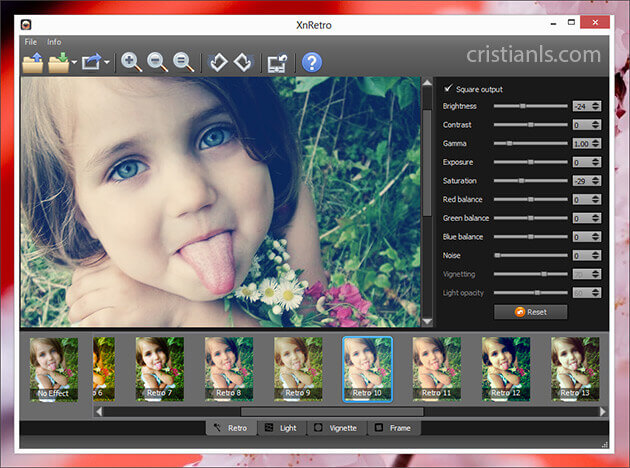Zoom out with the minus magnifier
The image size is (630, 468).
coord(157,62)
